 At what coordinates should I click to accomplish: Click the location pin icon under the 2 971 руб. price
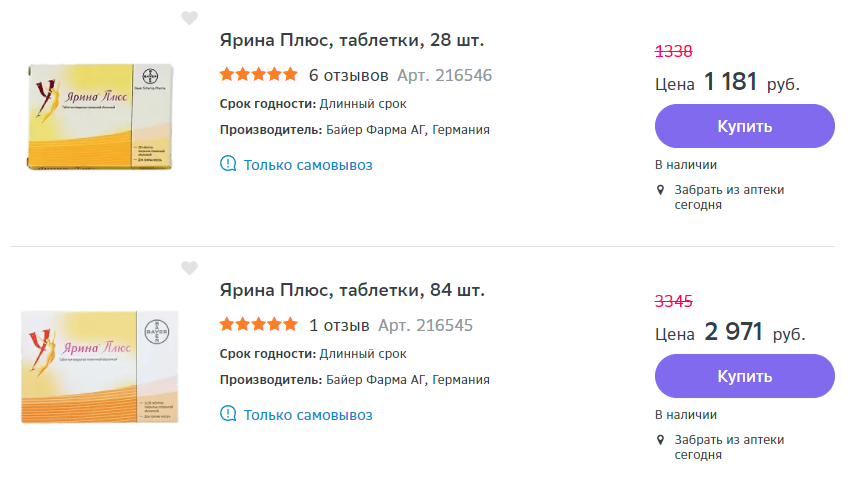660,439
